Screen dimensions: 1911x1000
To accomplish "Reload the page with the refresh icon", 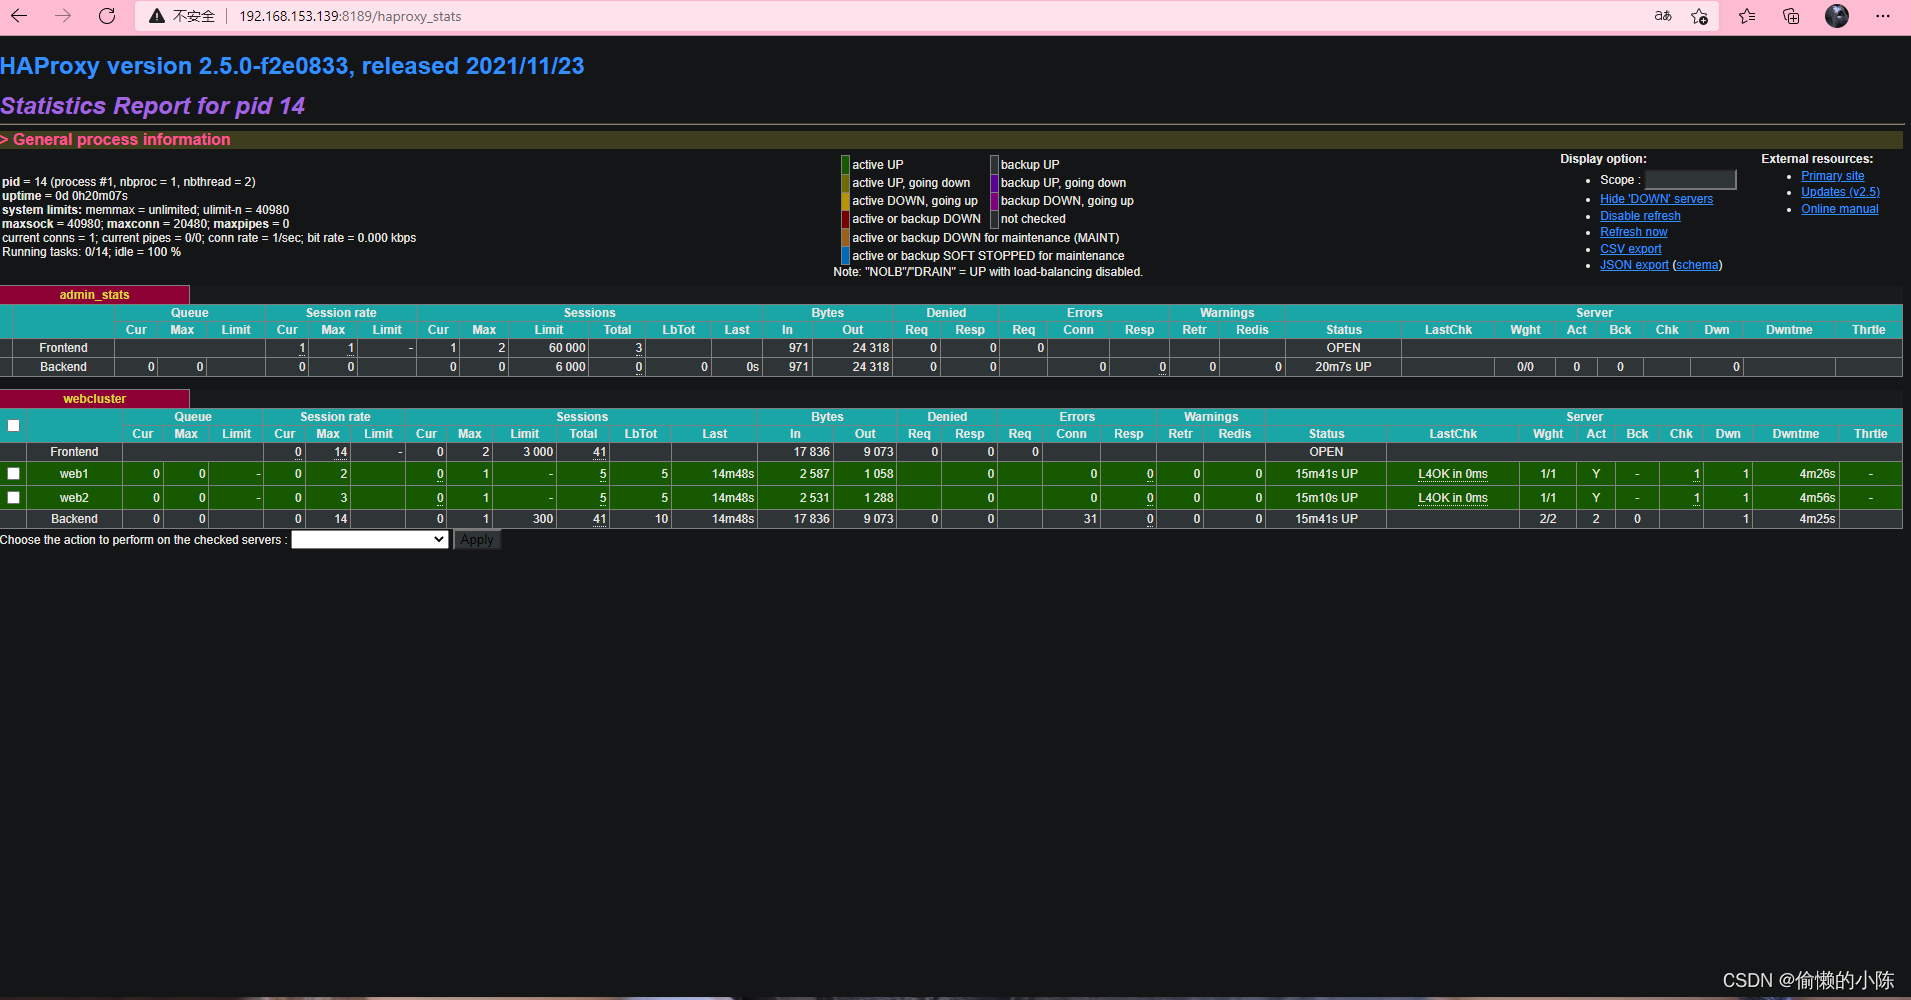I will click(107, 16).
